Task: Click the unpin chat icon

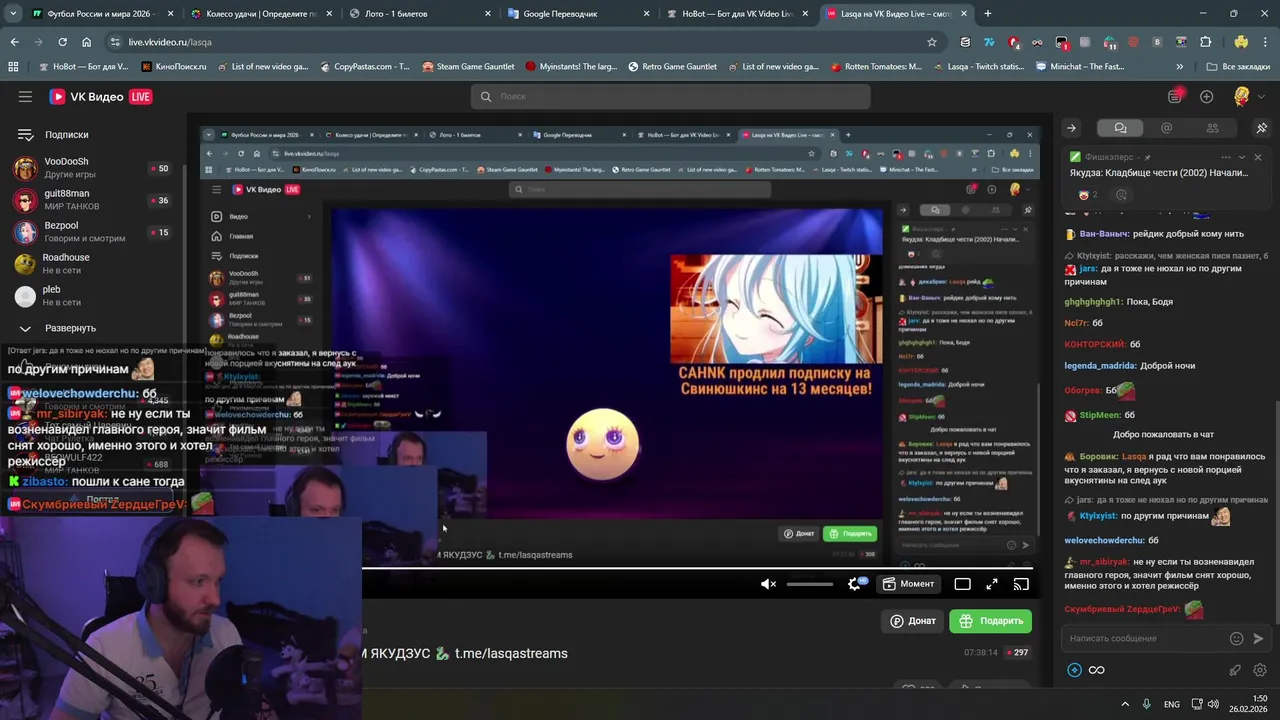Action: [1261, 128]
